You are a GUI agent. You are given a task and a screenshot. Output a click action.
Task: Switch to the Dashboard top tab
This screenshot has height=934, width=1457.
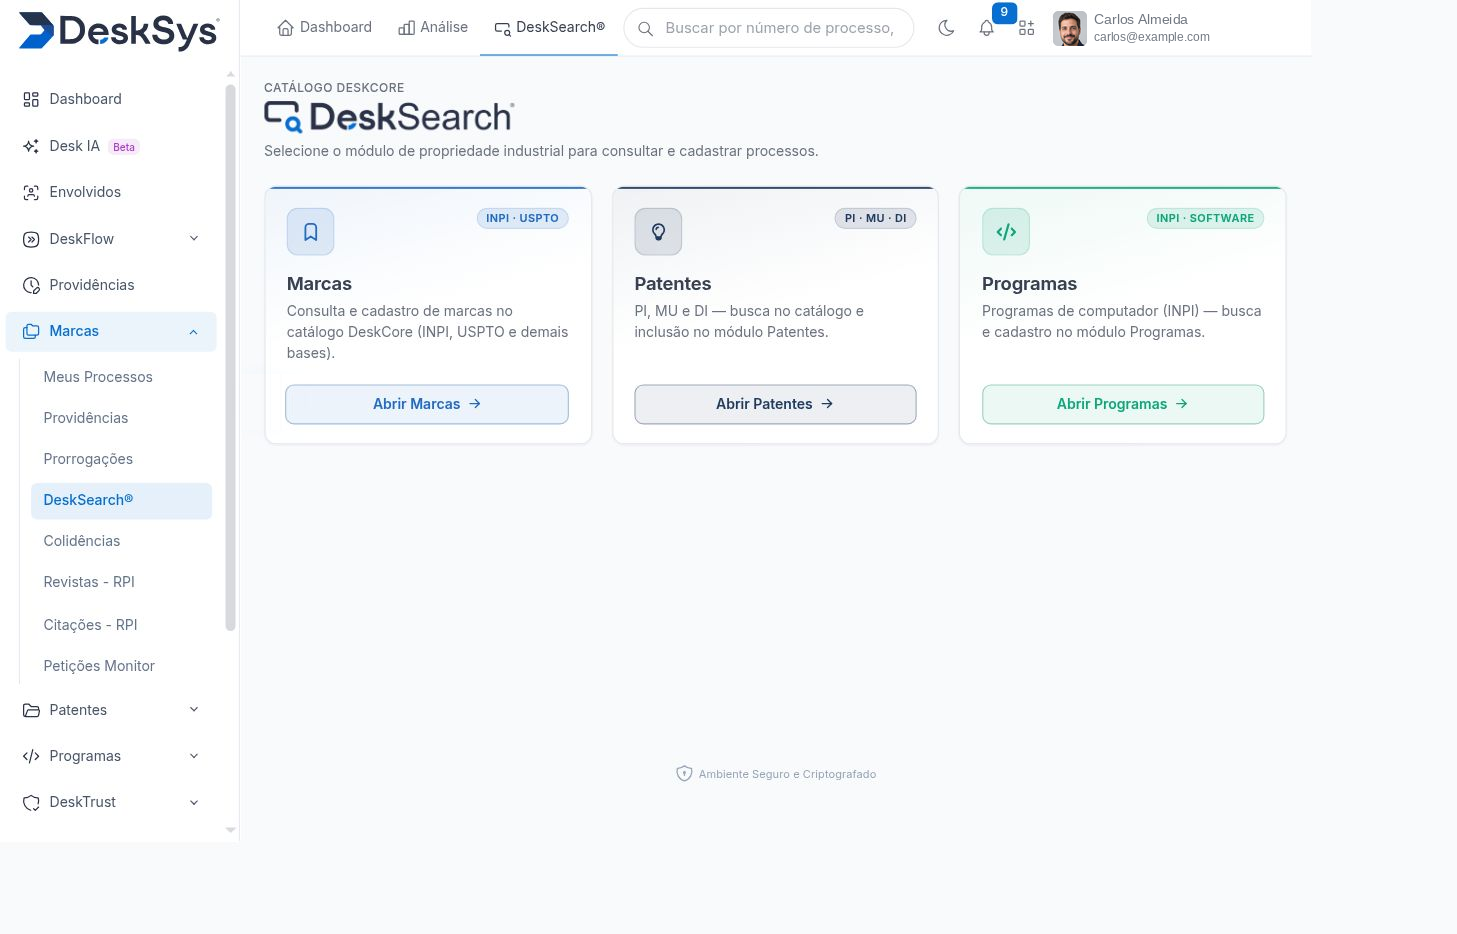pyautogui.click(x=324, y=28)
